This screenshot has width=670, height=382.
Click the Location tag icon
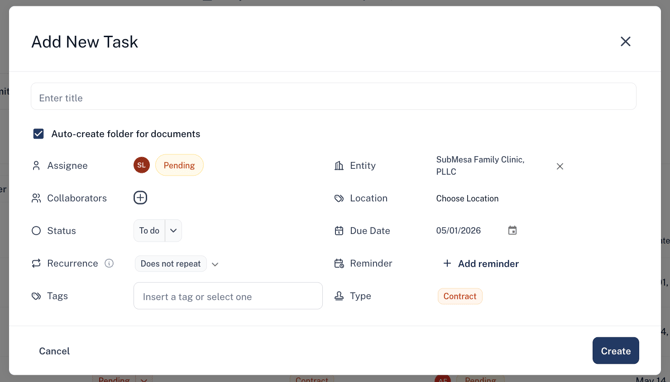tap(339, 198)
